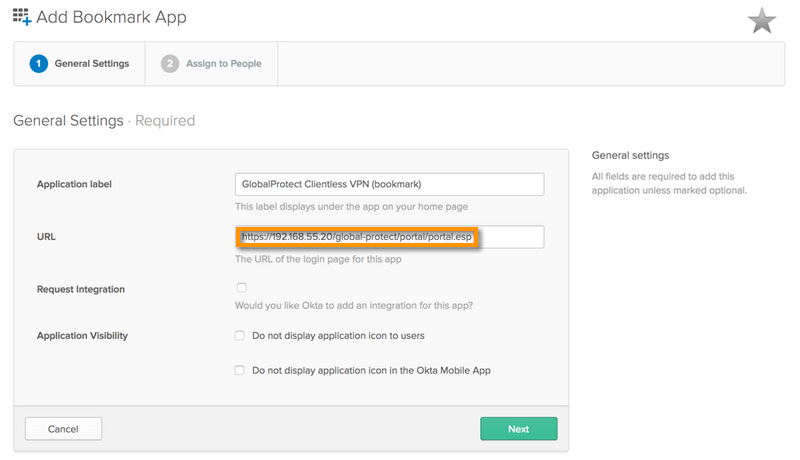Click the General Settings Required heading
Screen dimensions: 800x460
(104, 121)
